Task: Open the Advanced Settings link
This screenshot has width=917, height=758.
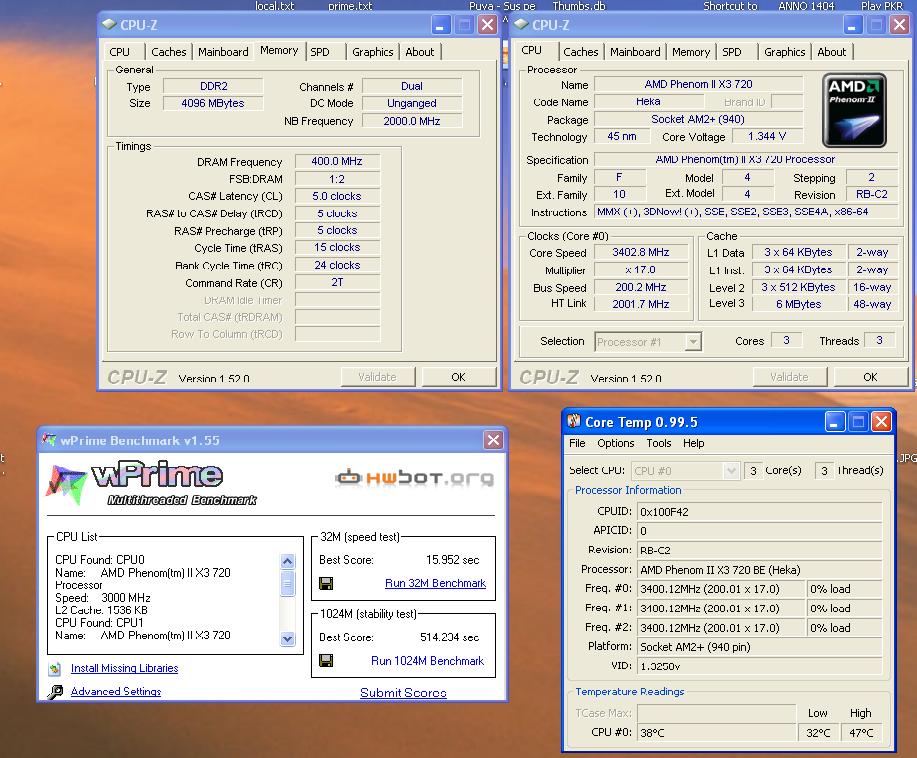Action: pyautogui.click(x=116, y=691)
